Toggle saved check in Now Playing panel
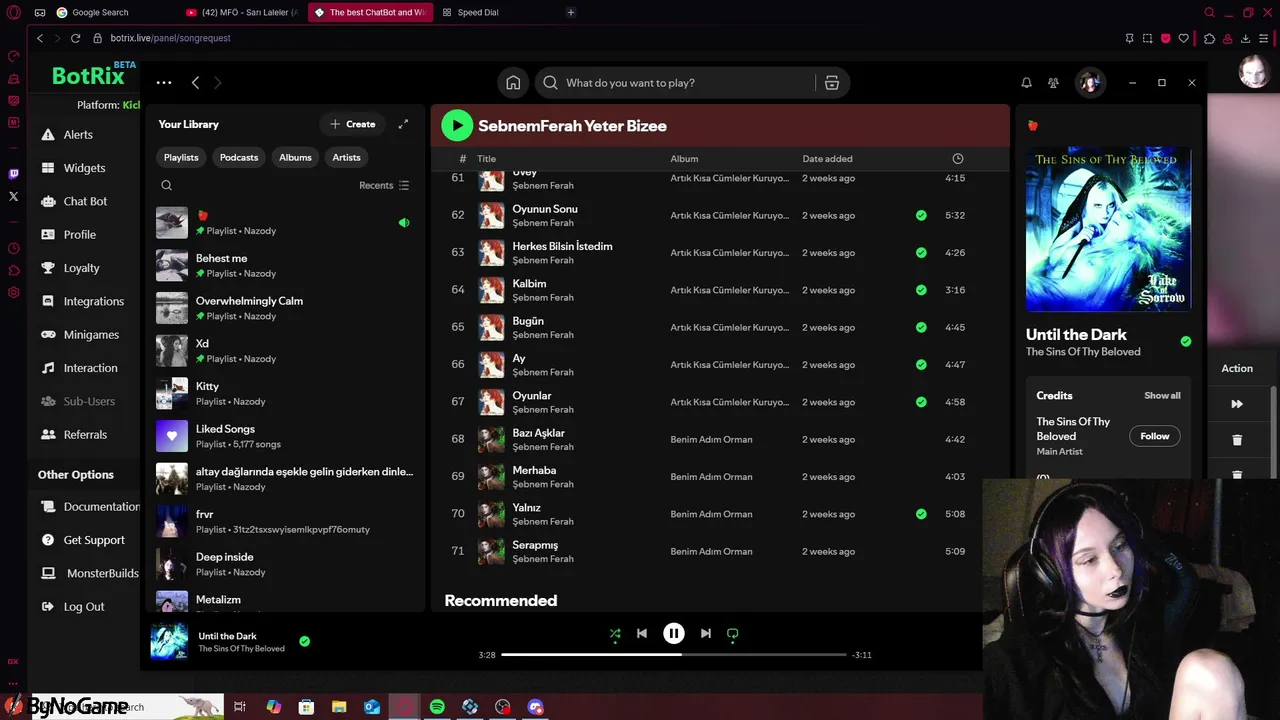 1186,342
